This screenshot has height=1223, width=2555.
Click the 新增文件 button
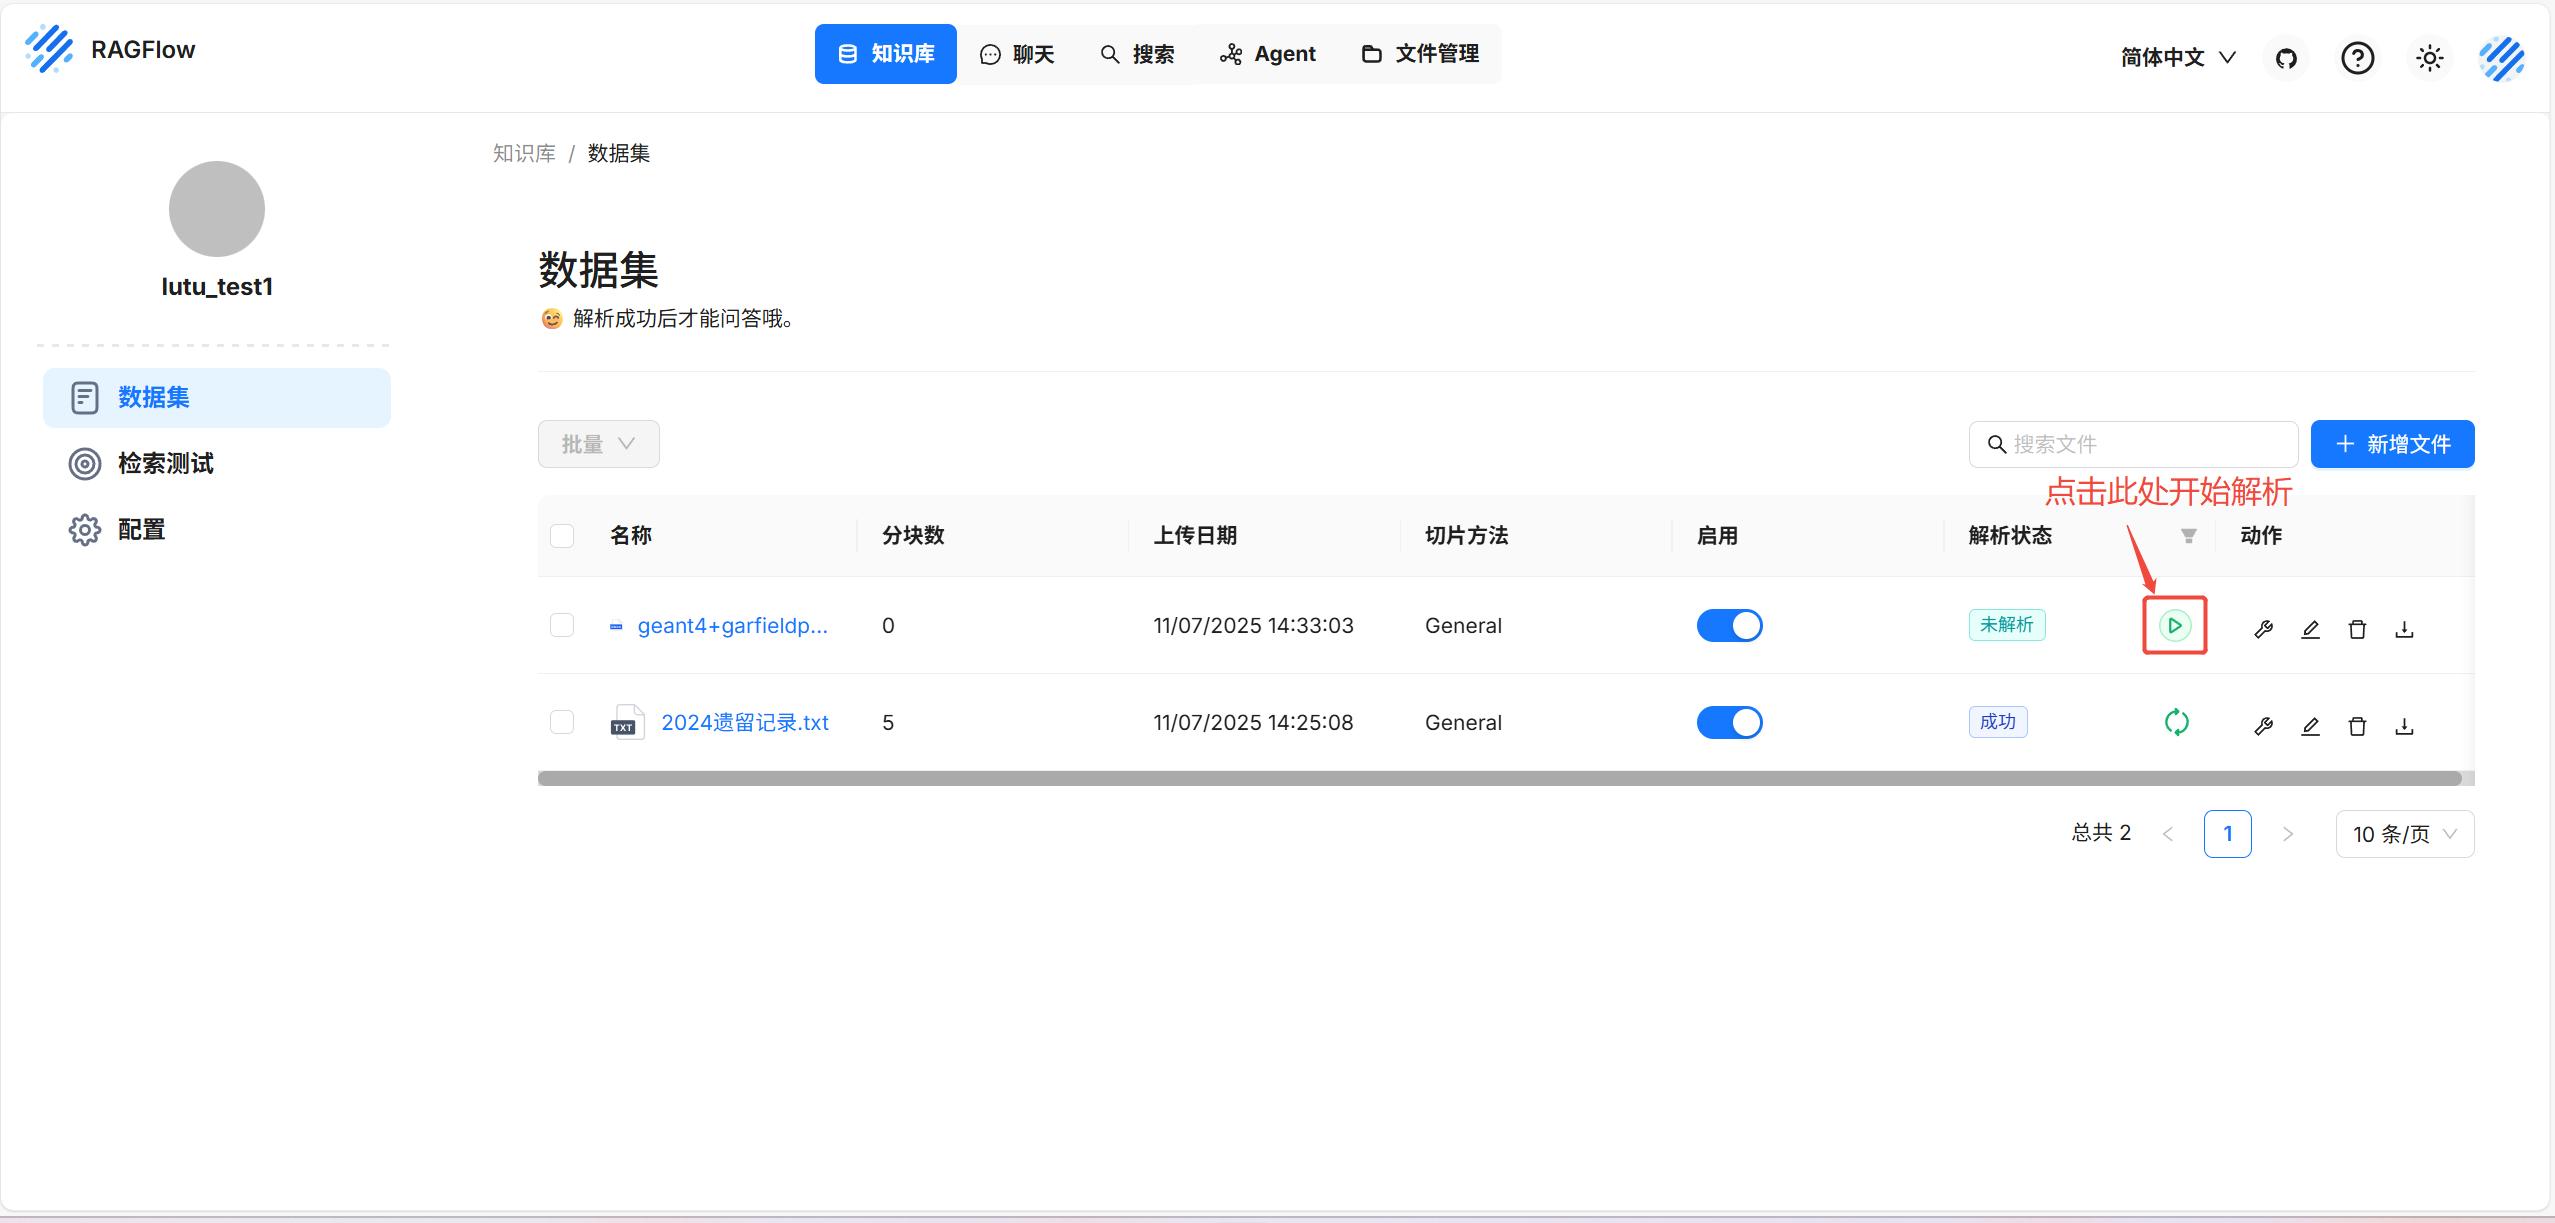pyautogui.click(x=2392, y=444)
